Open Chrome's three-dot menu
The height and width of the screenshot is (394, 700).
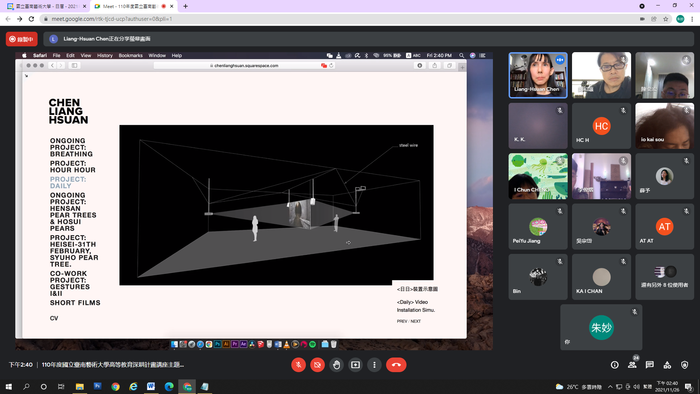[x=692, y=19]
